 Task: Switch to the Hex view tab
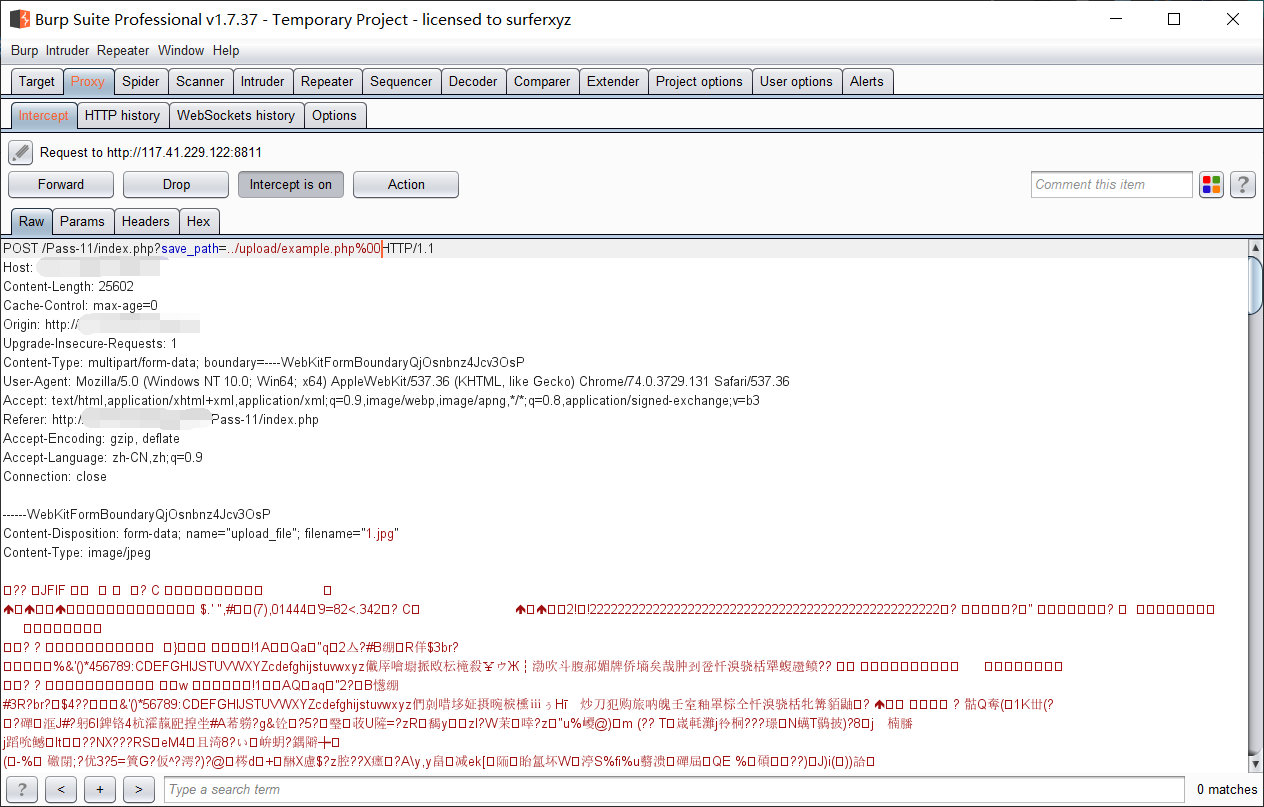coord(199,222)
